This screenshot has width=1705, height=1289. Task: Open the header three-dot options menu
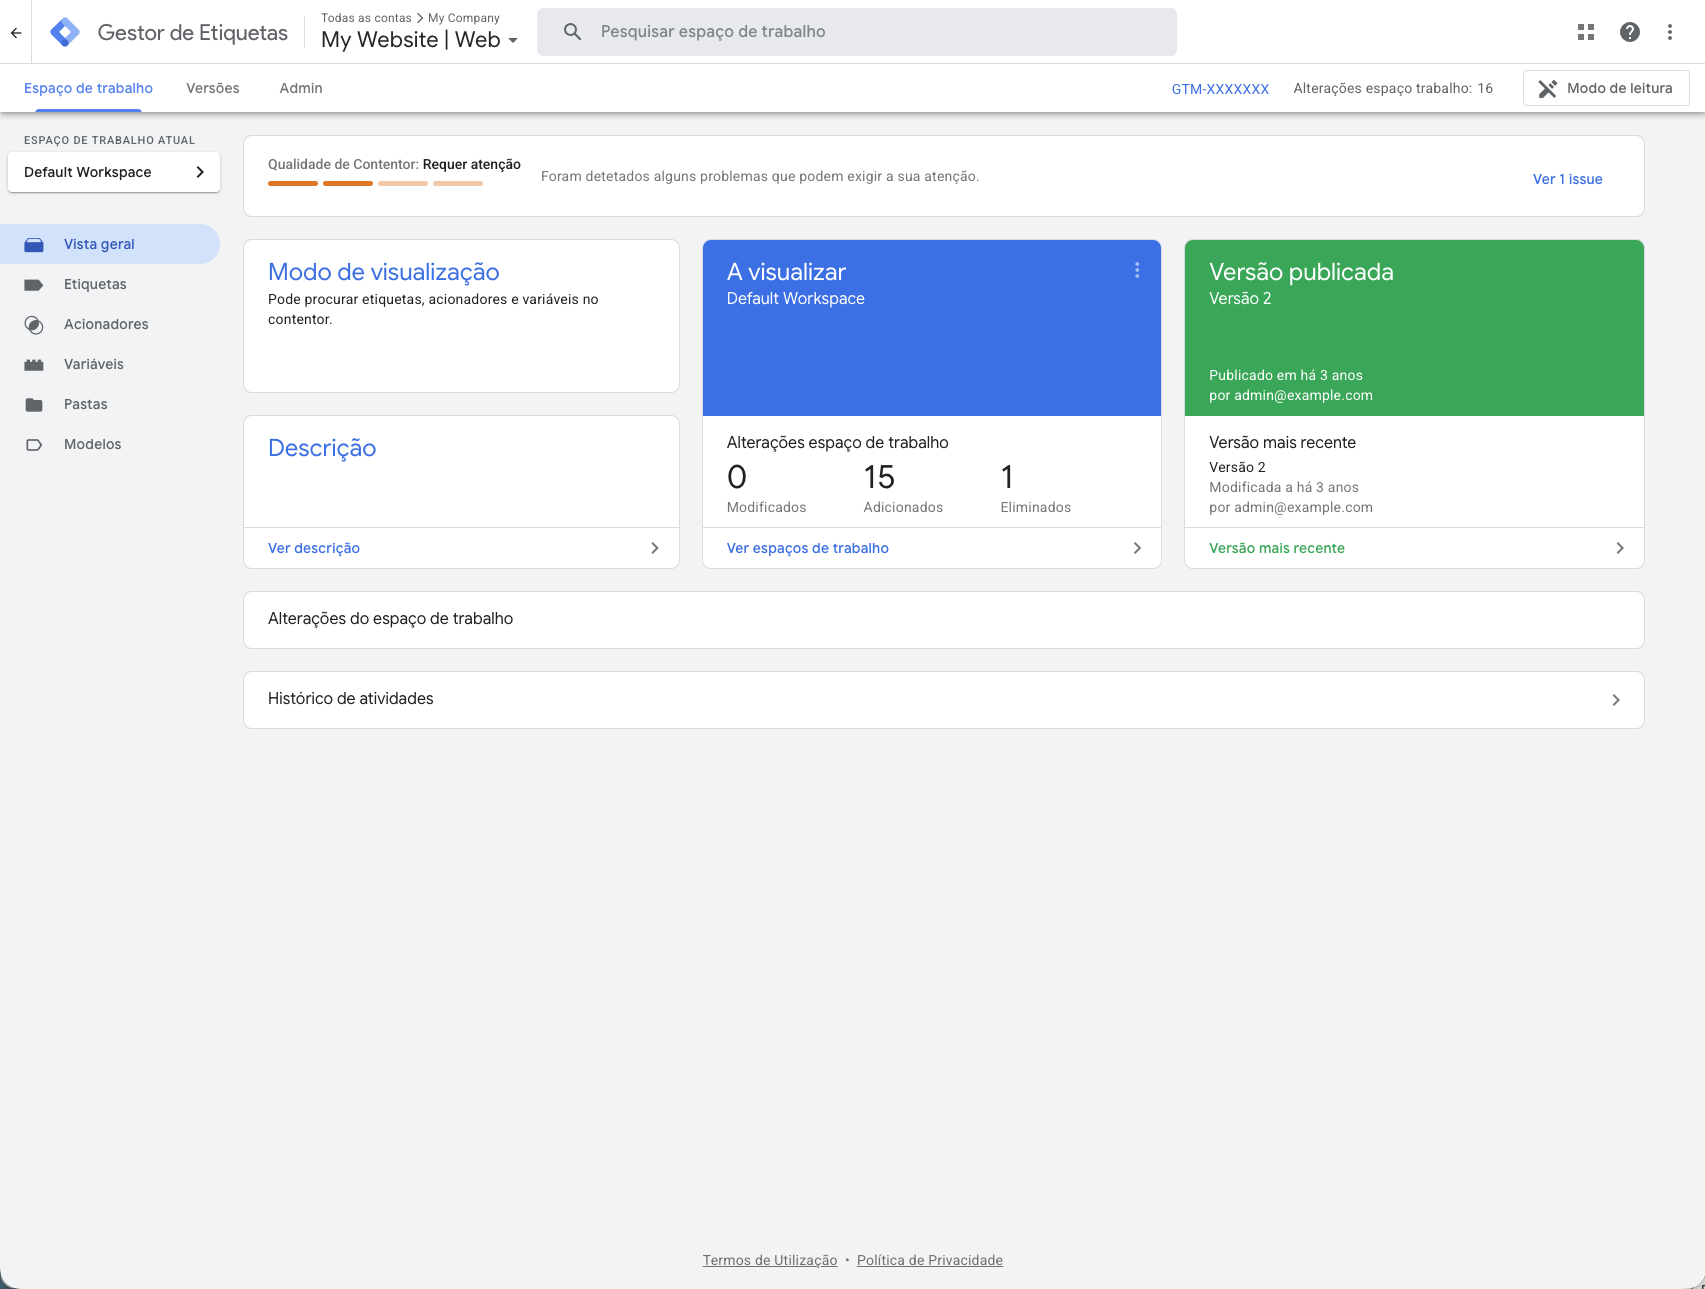tap(1670, 32)
